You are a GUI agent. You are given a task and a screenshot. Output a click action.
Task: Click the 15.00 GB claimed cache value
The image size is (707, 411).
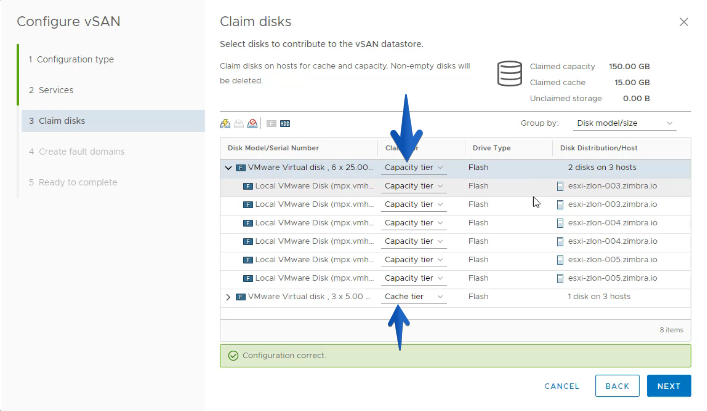632,82
